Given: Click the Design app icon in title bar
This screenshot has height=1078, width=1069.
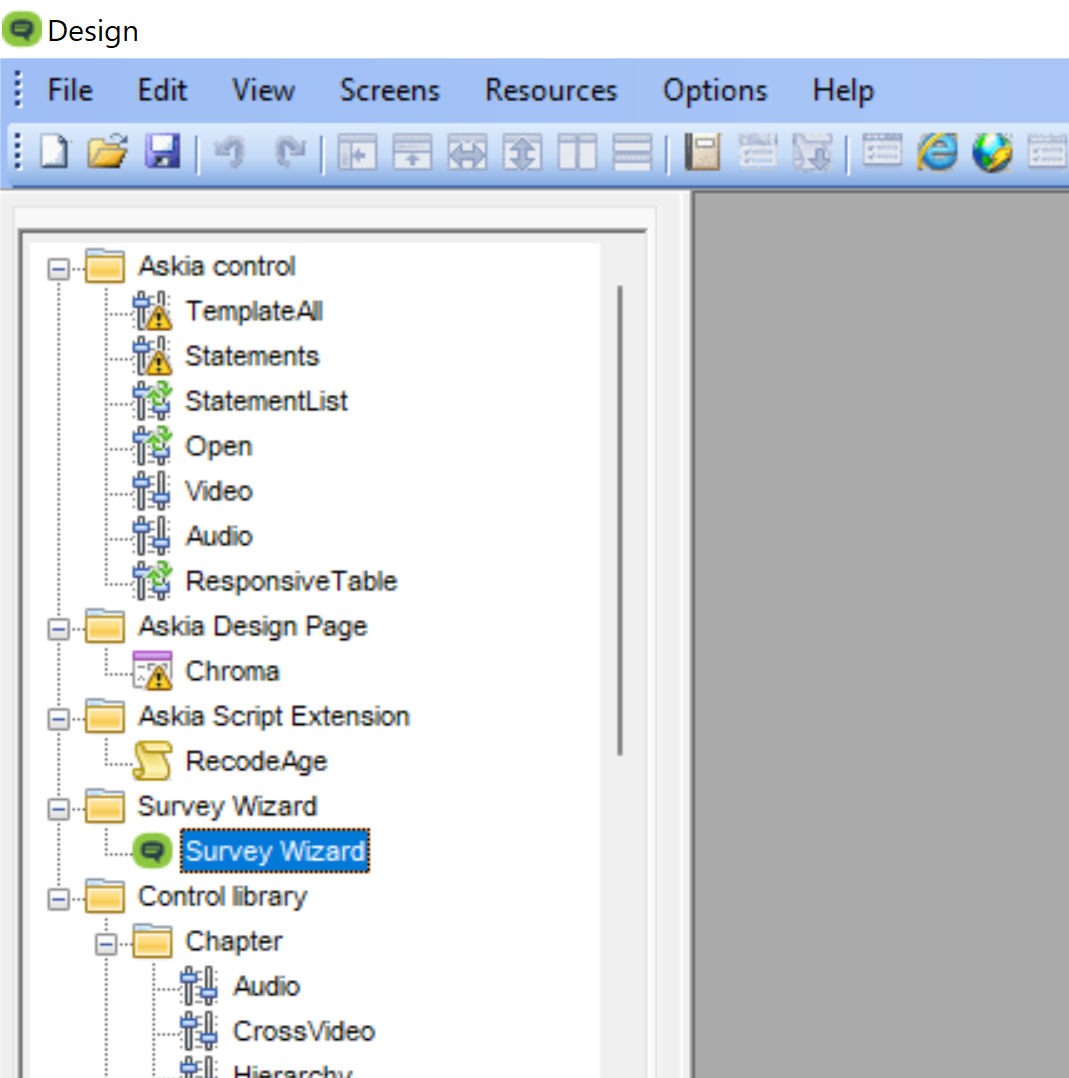Looking at the screenshot, I should [x=22, y=29].
